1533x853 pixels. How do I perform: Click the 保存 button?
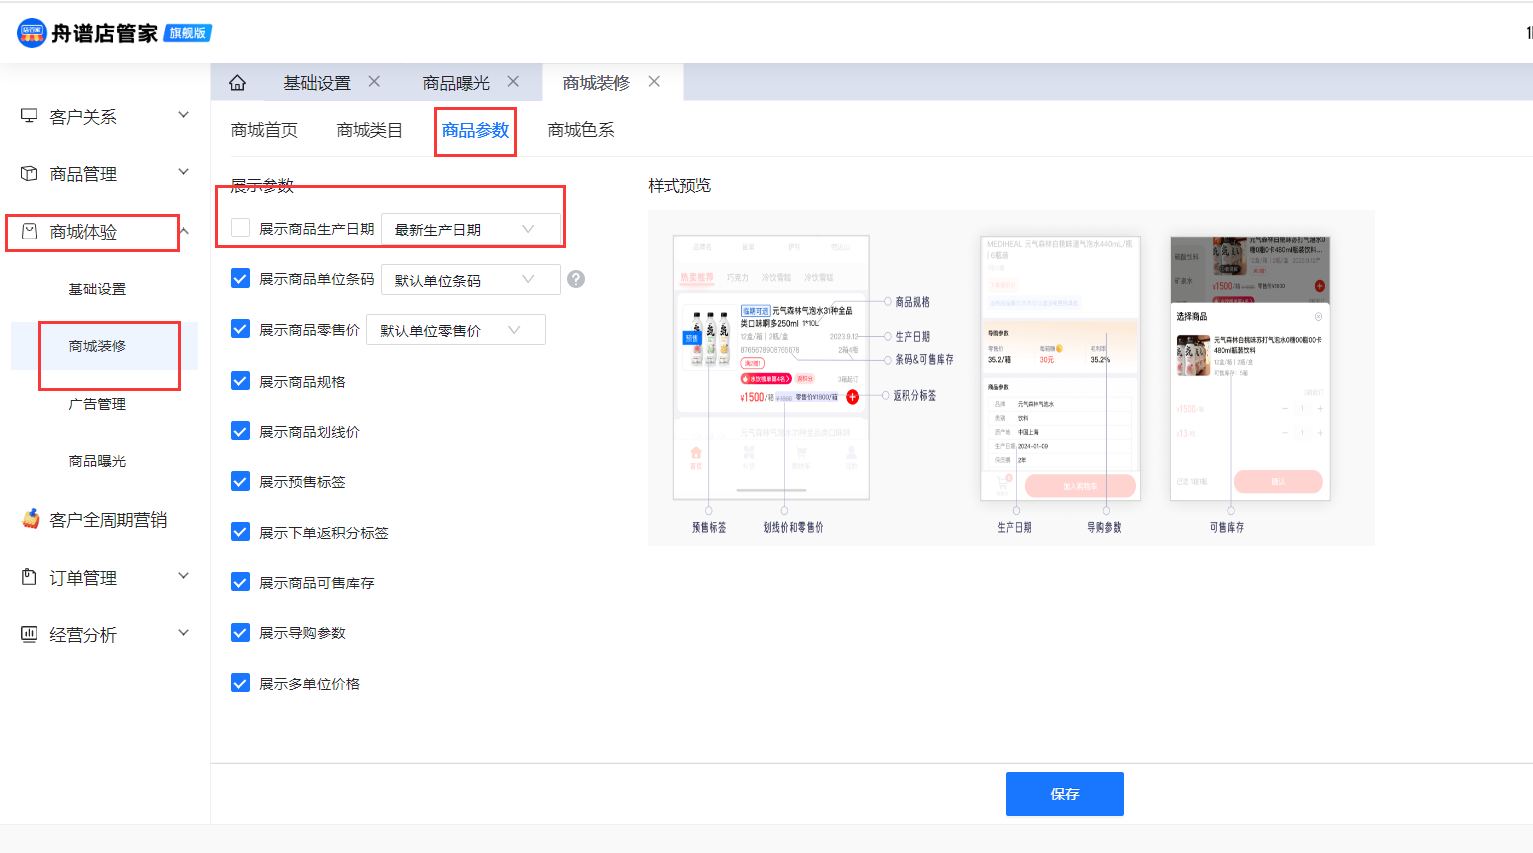tap(1064, 794)
